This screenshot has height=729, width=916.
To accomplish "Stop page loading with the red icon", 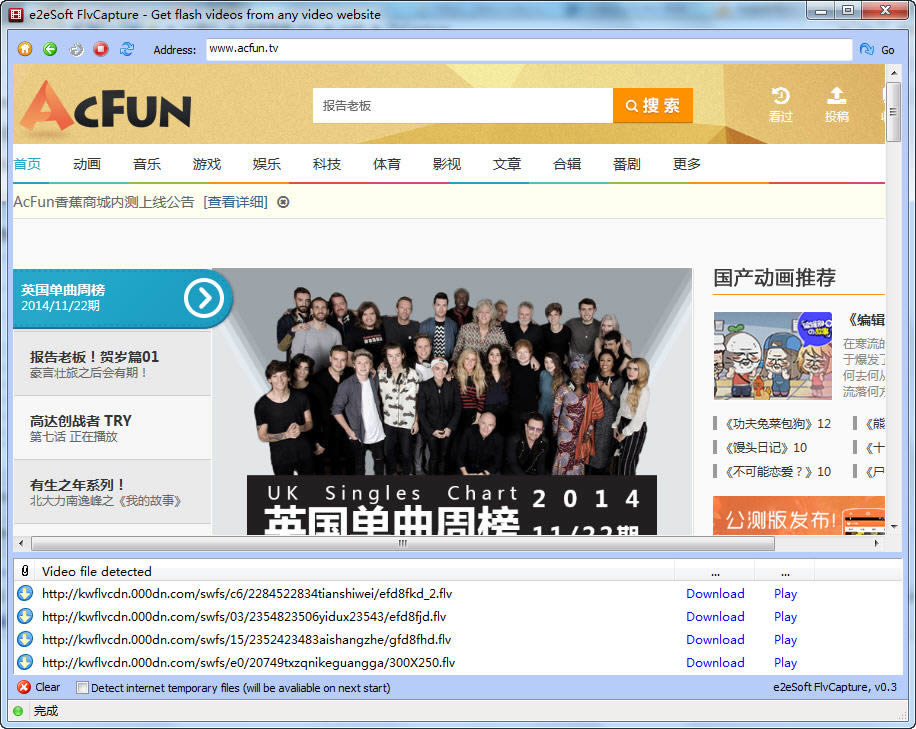I will tap(101, 49).
